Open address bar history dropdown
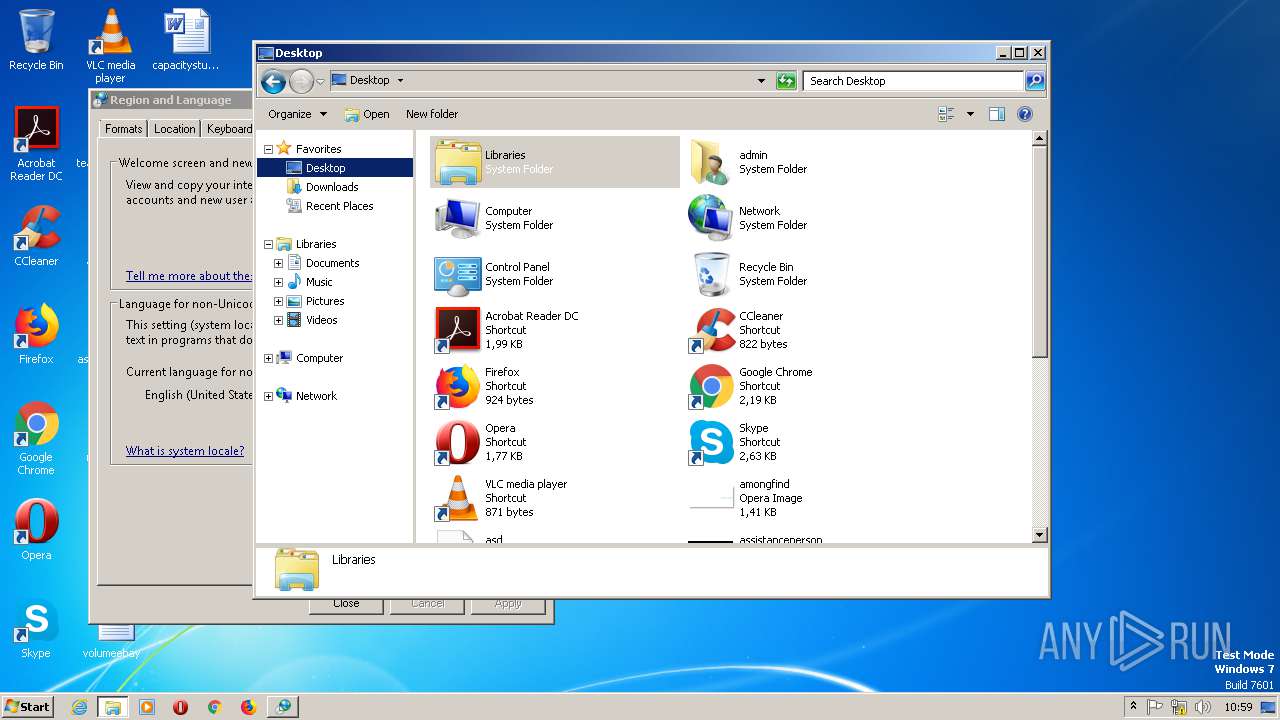 coord(761,81)
